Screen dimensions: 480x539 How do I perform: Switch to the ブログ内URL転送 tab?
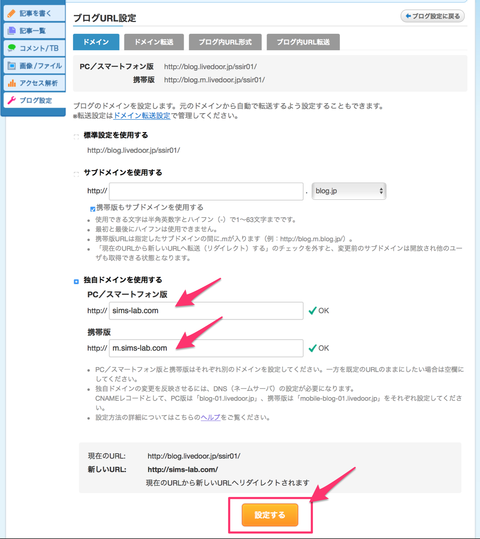303,42
